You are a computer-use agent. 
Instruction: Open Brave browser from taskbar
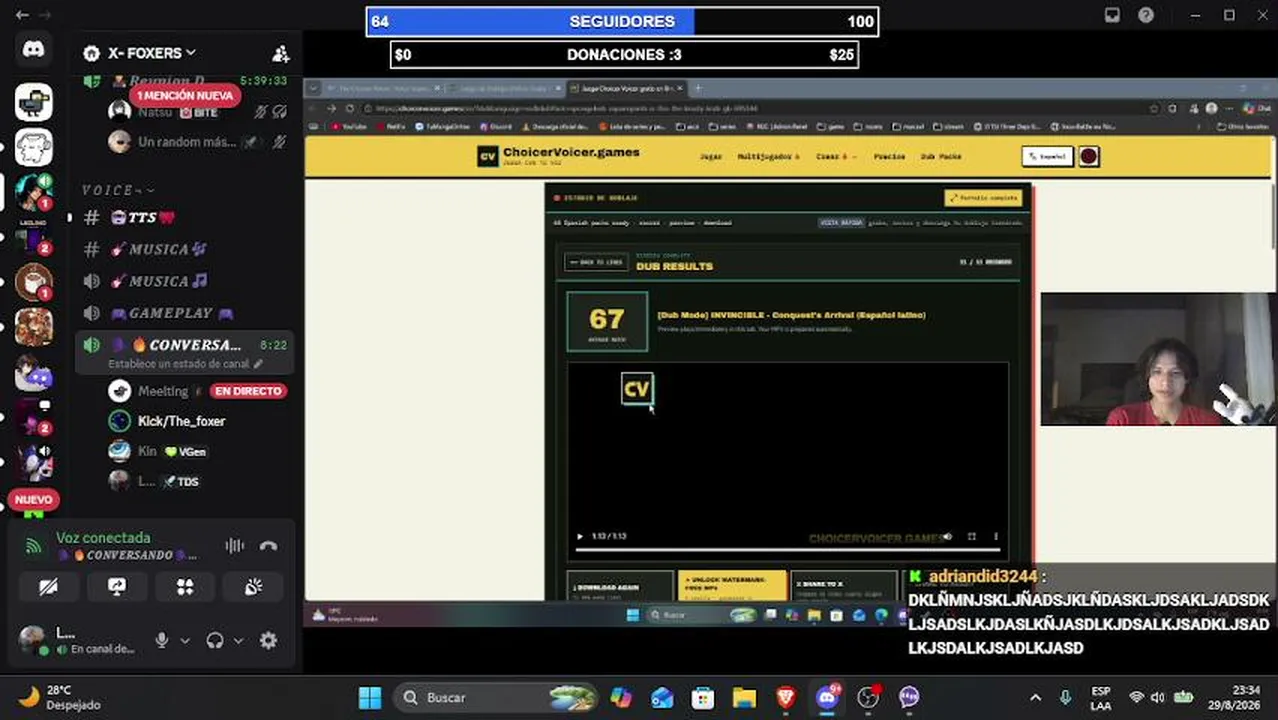pyautogui.click(x=785, y=697)
